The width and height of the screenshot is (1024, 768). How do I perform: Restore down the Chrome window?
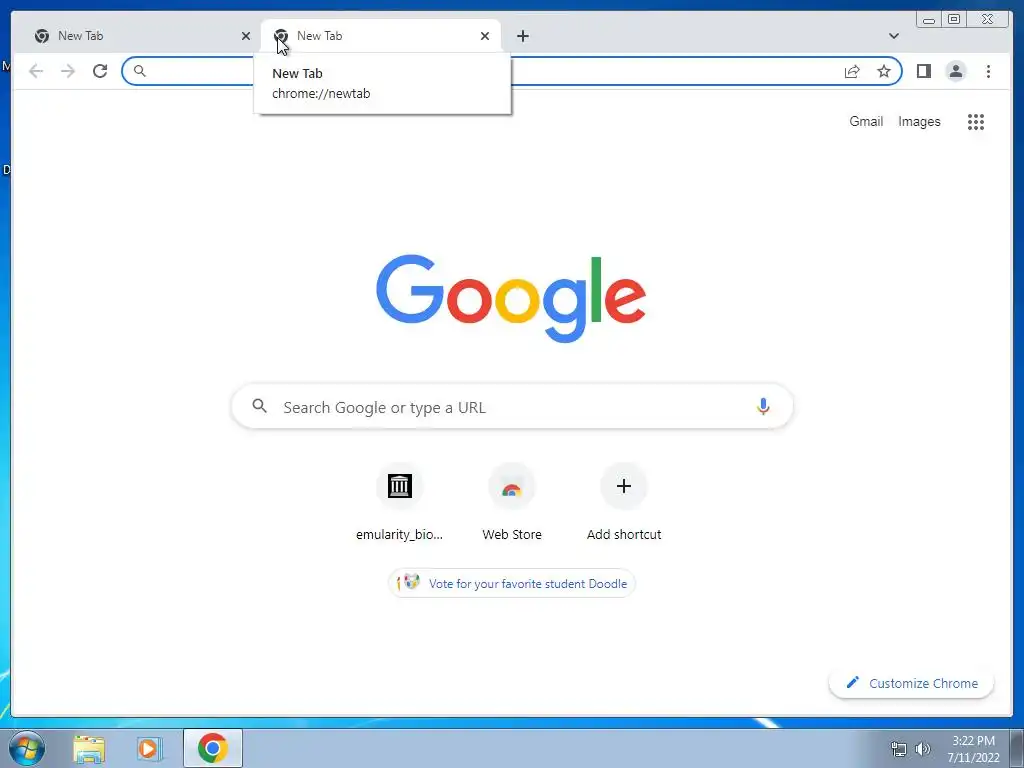[x=953, y=20]
